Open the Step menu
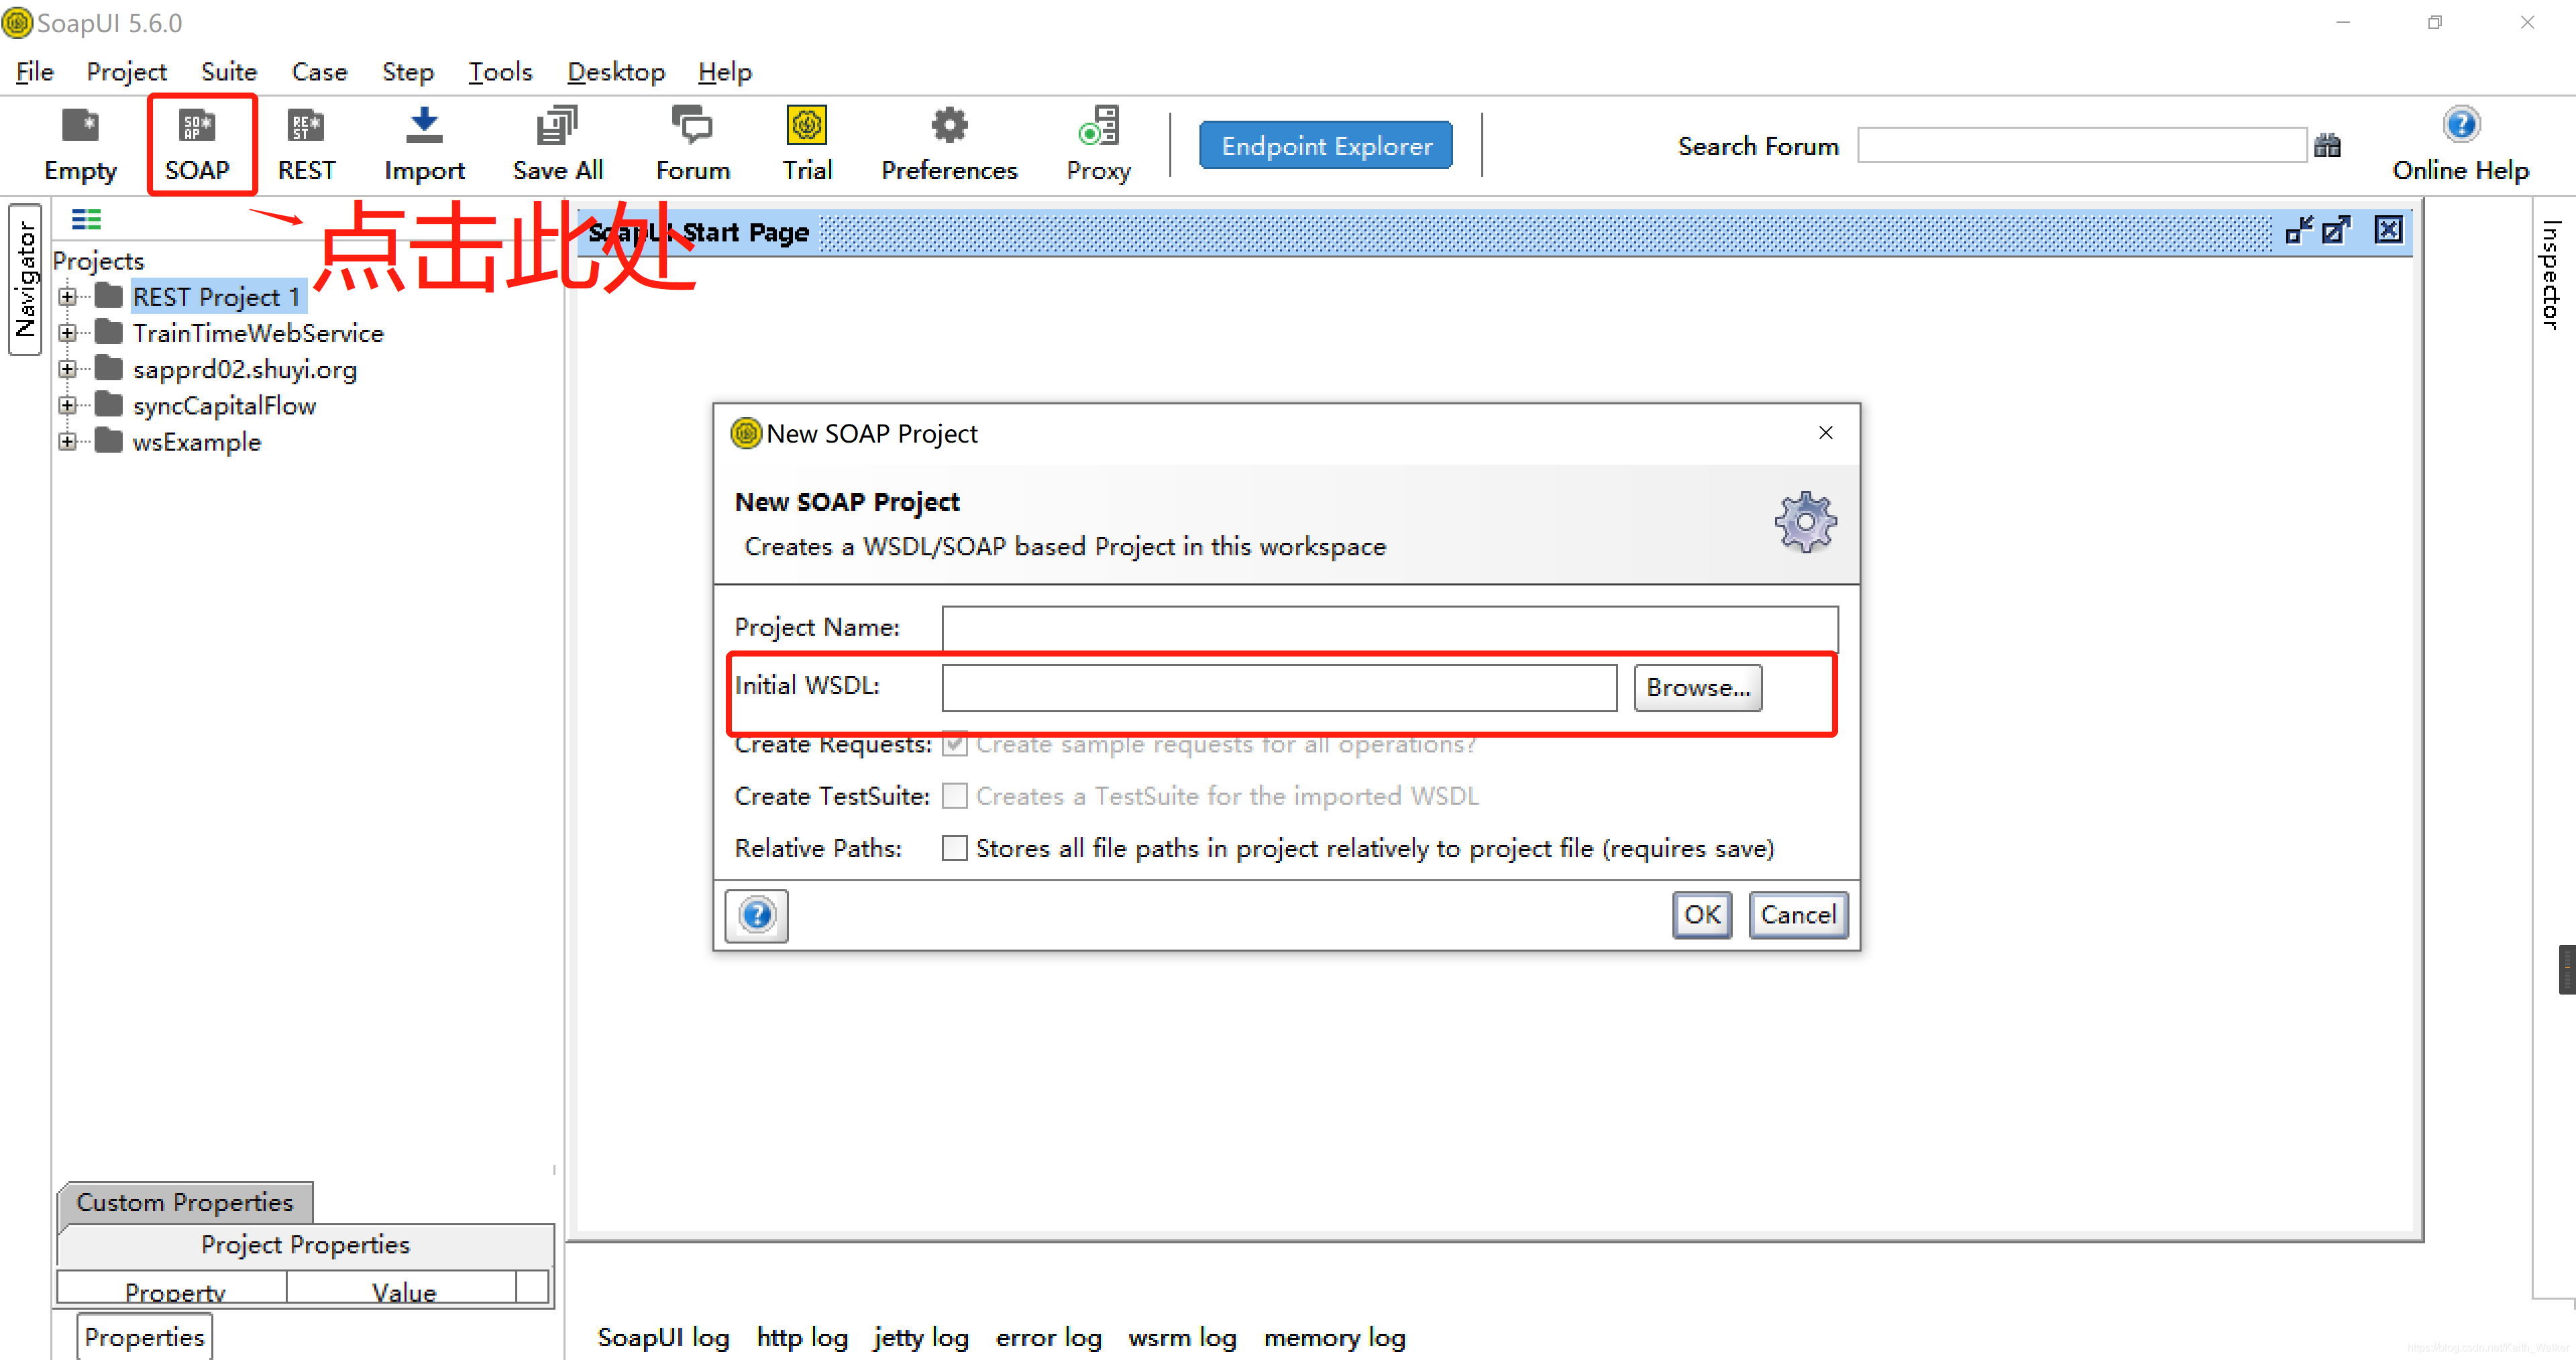 407,72
